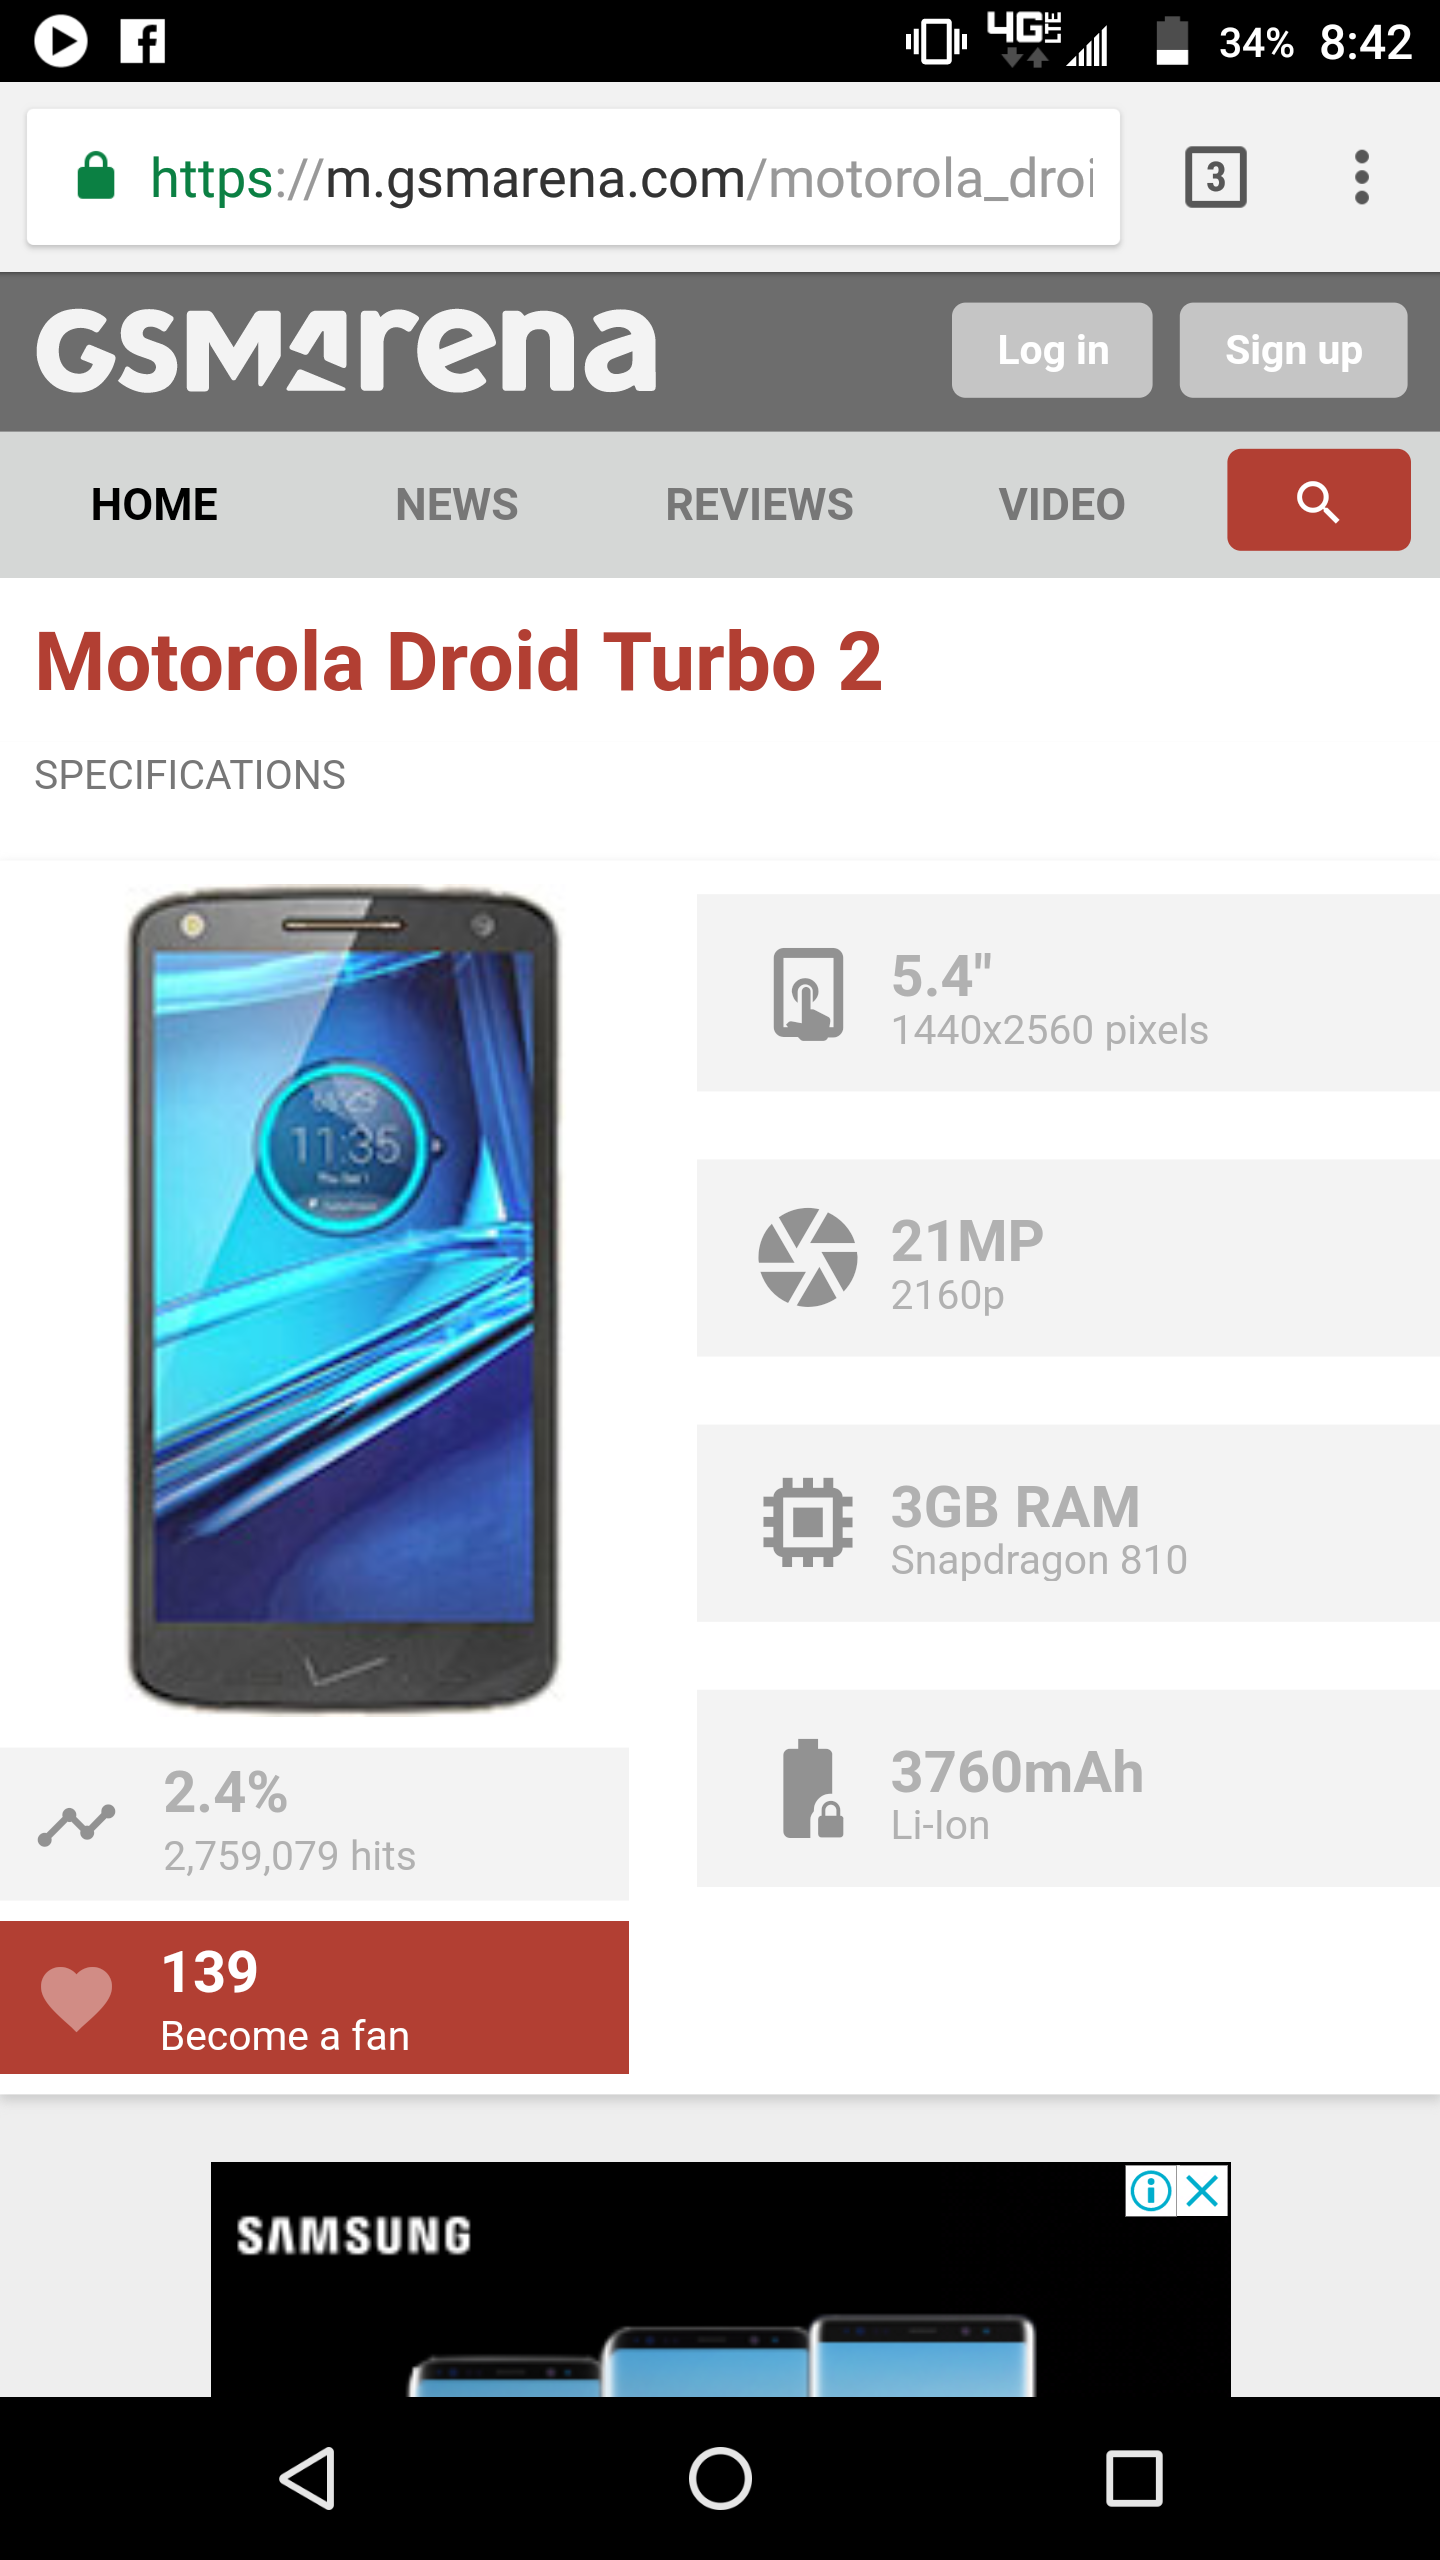Close the Samsung ad with the X
Image resolution: width=1440 pixels, height=2560 pixels.
[x=1203, y=2191]
